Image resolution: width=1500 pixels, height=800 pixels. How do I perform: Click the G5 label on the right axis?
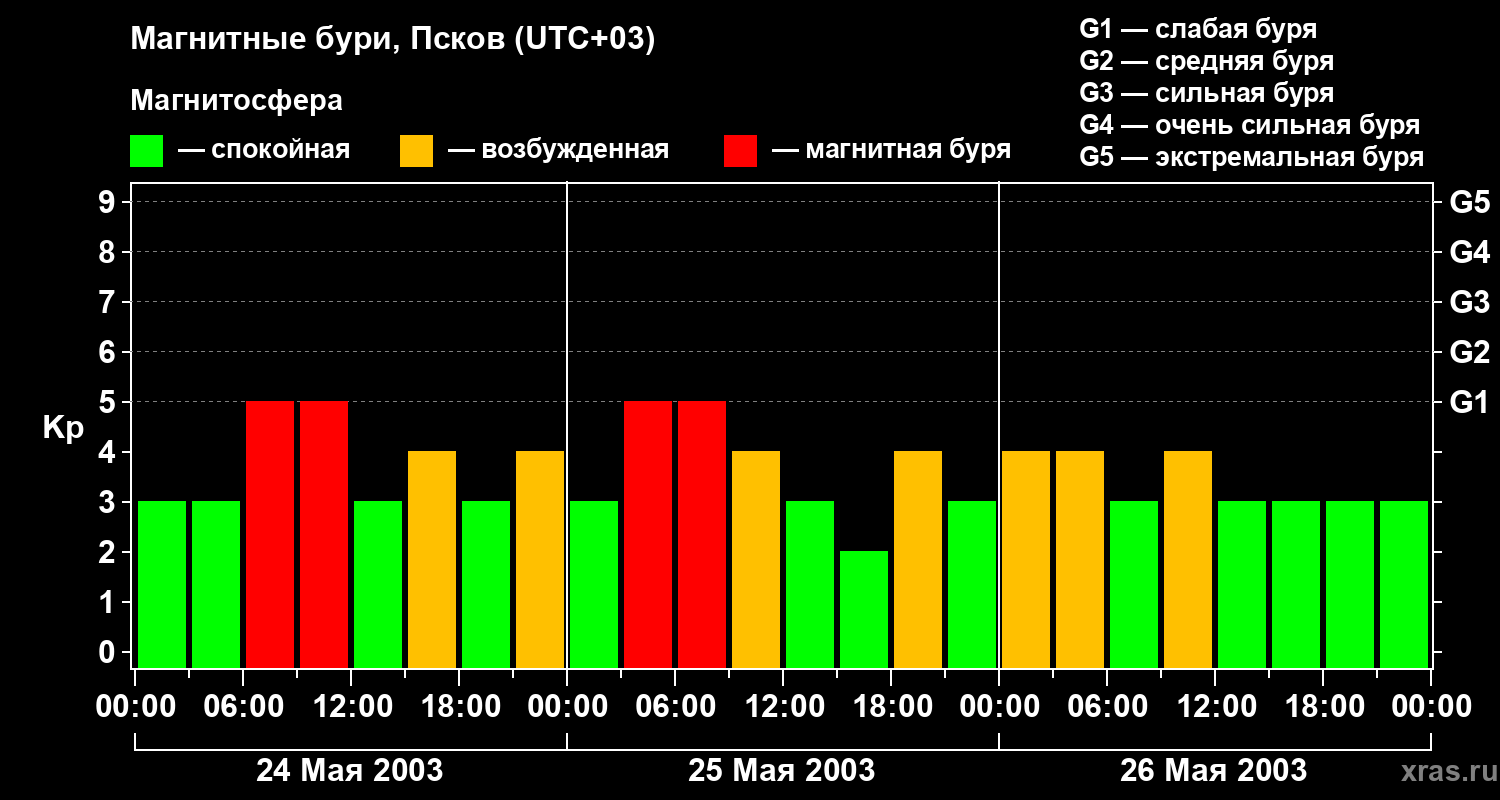pyautogui.click(x=1469, y=203)
